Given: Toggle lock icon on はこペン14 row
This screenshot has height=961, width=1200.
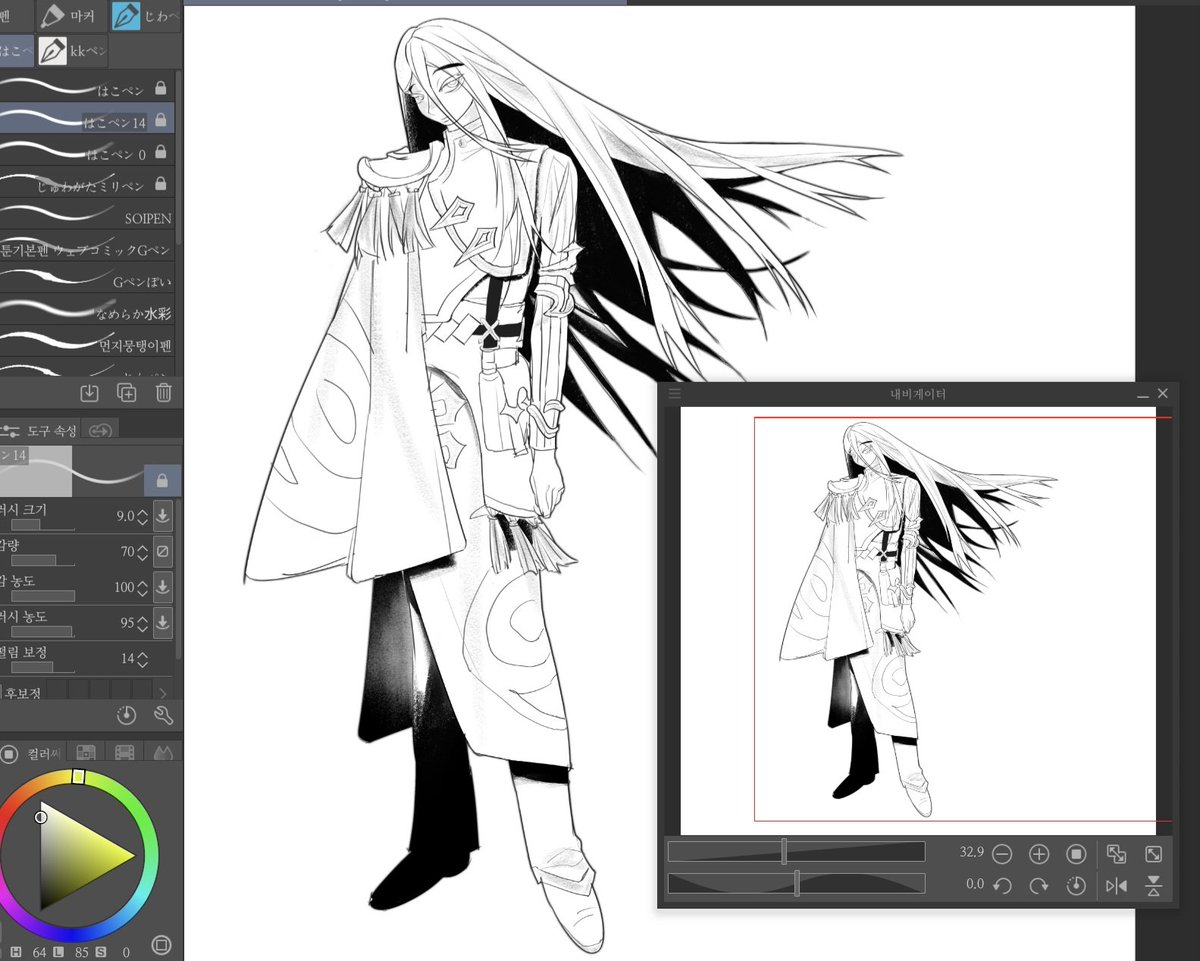Looking at the screenshot, I should coord(161,120).
